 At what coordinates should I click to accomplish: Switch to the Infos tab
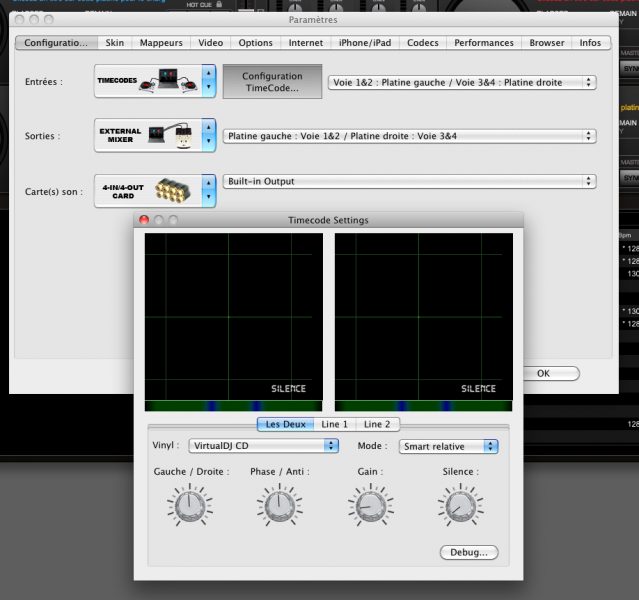(590, 43)
